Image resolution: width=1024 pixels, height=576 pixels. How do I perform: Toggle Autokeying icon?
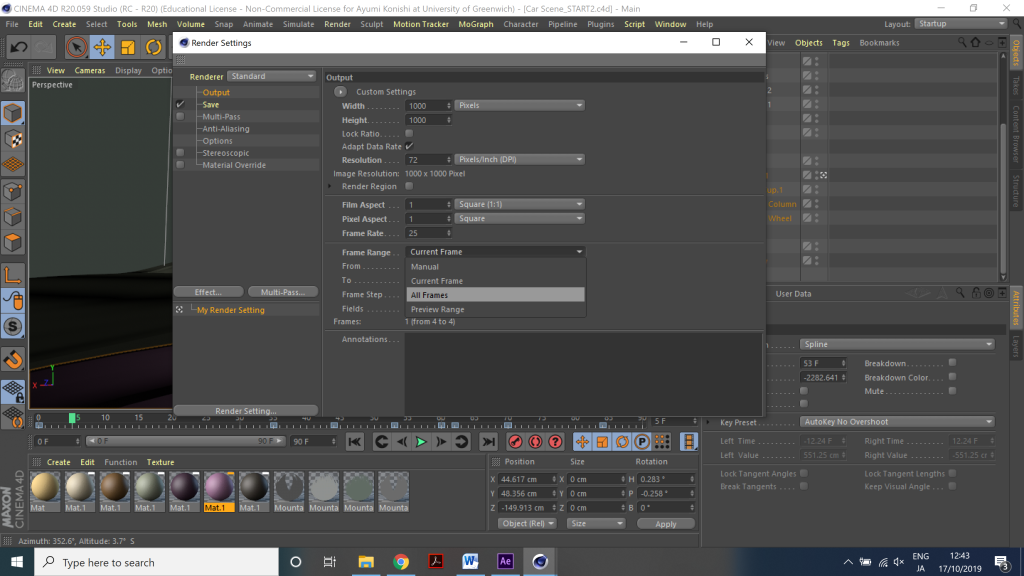tap(536, 442)
